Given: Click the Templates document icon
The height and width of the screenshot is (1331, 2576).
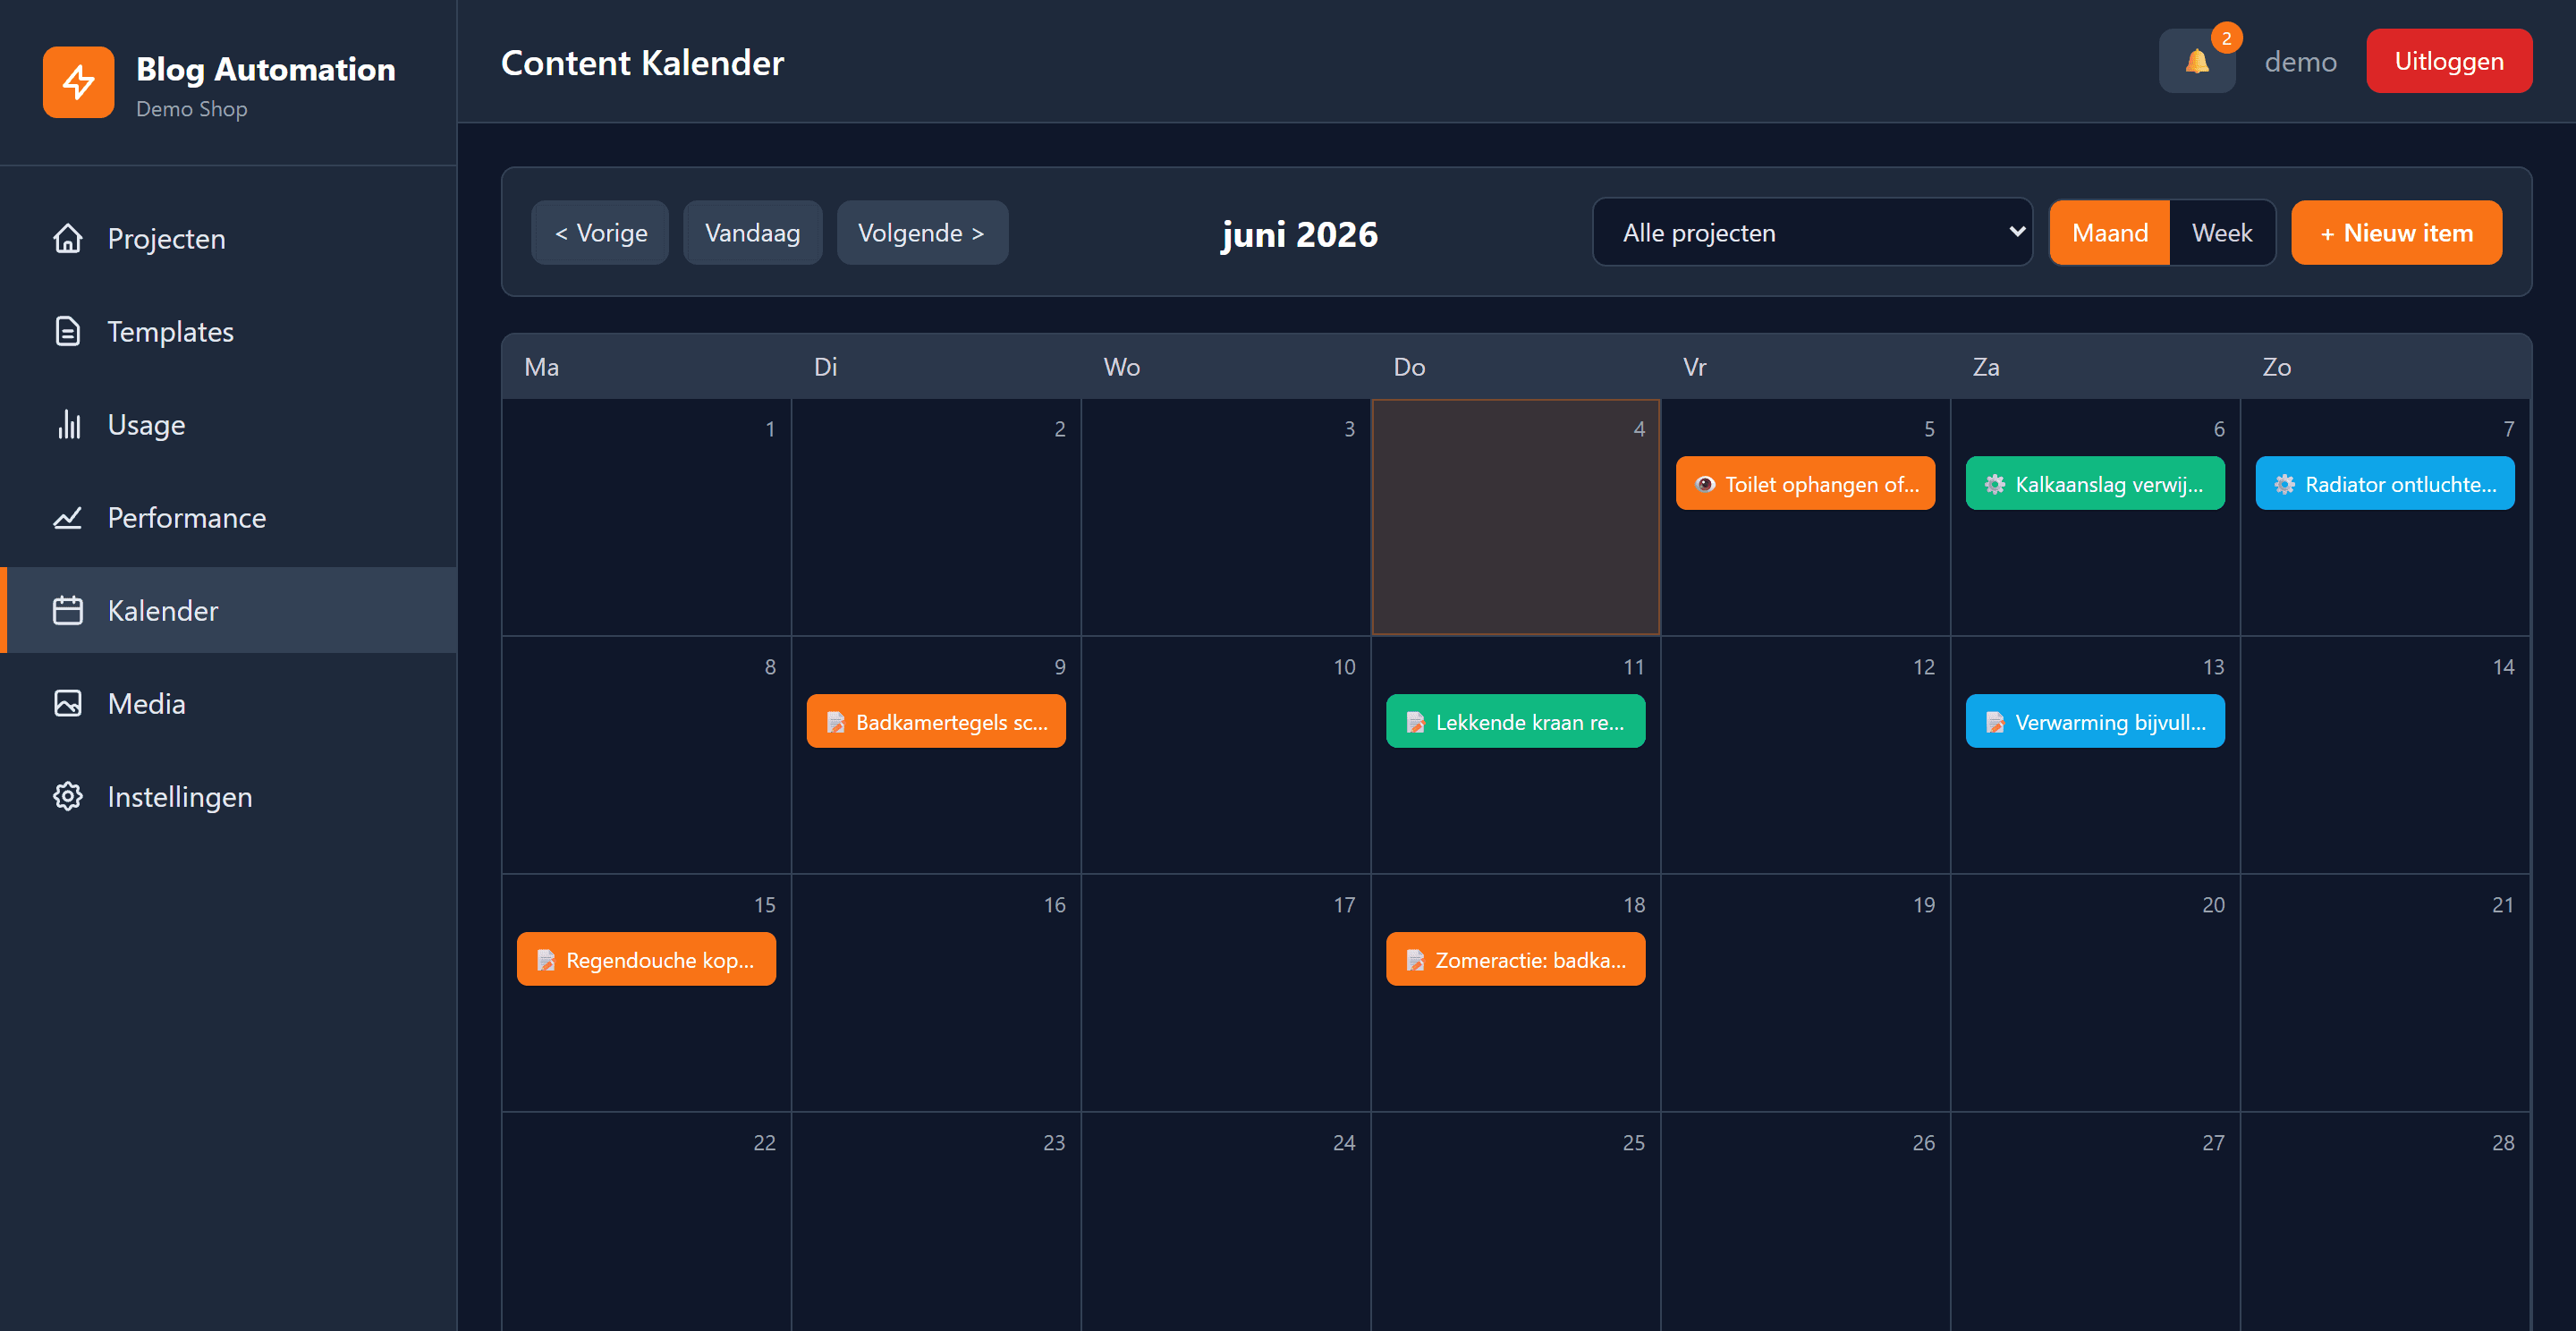Looking at the screenshot, I should coord(68,332).
